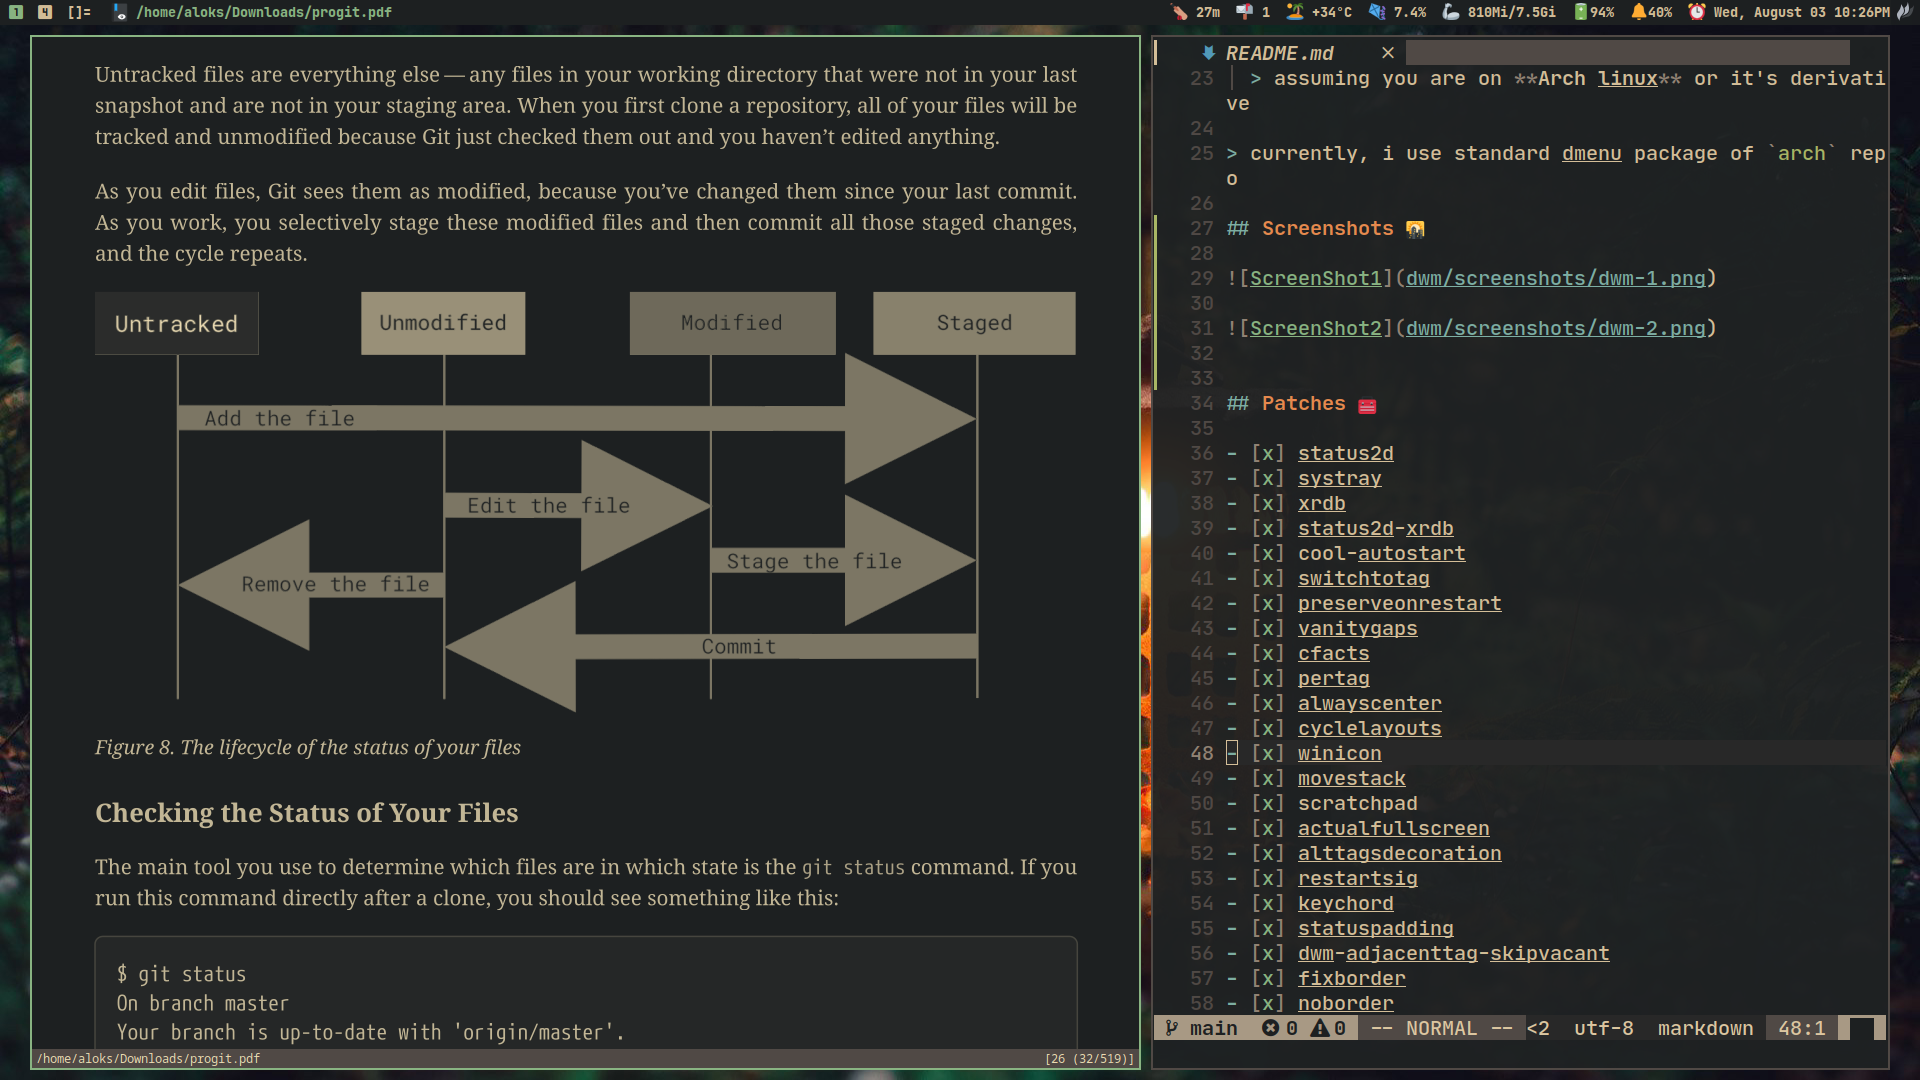The width and height of the screenshot is (1920, 1080).
Task: Click the close button on README.md tab
Action: 1387,53
